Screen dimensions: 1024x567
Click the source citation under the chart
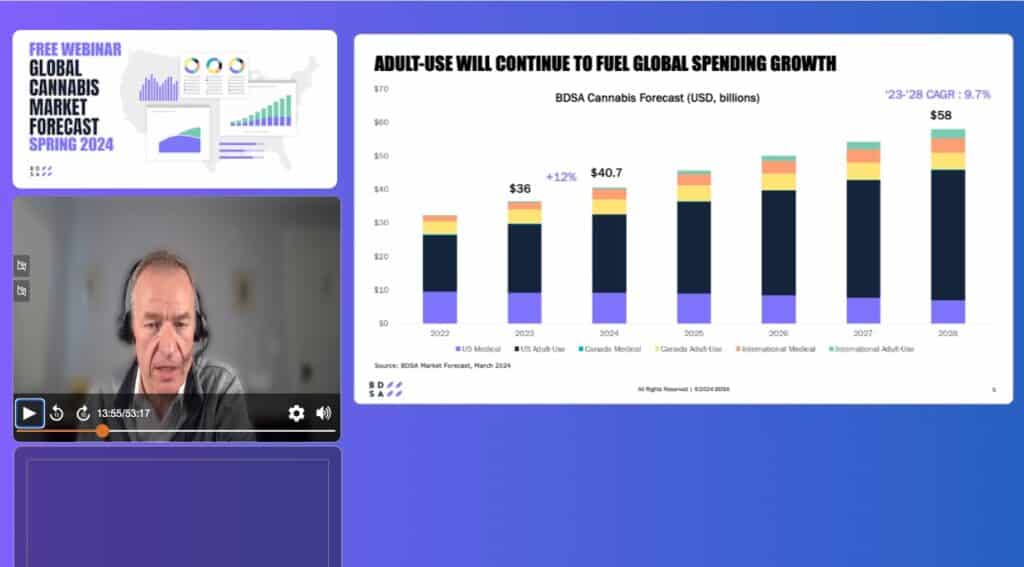point(442,366)
